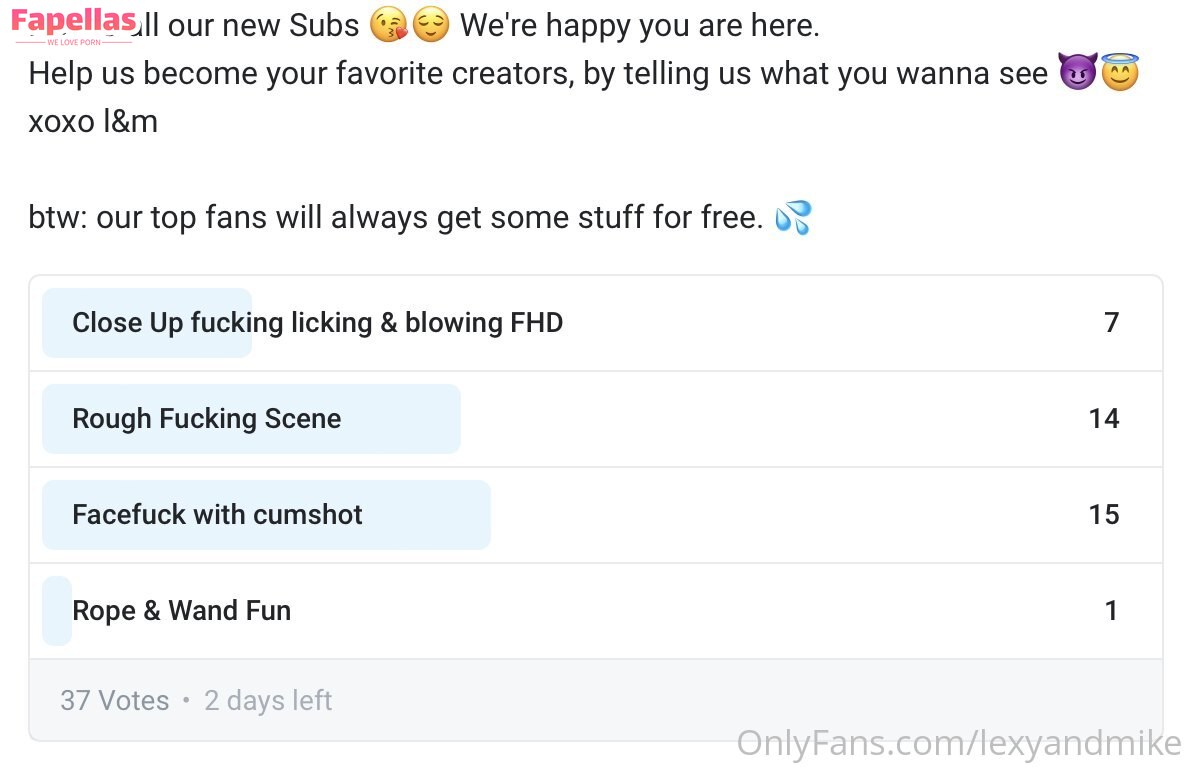Click the purple devil emoji
This screenshot has height=770, width=1188.
(x=1077, y=73)
